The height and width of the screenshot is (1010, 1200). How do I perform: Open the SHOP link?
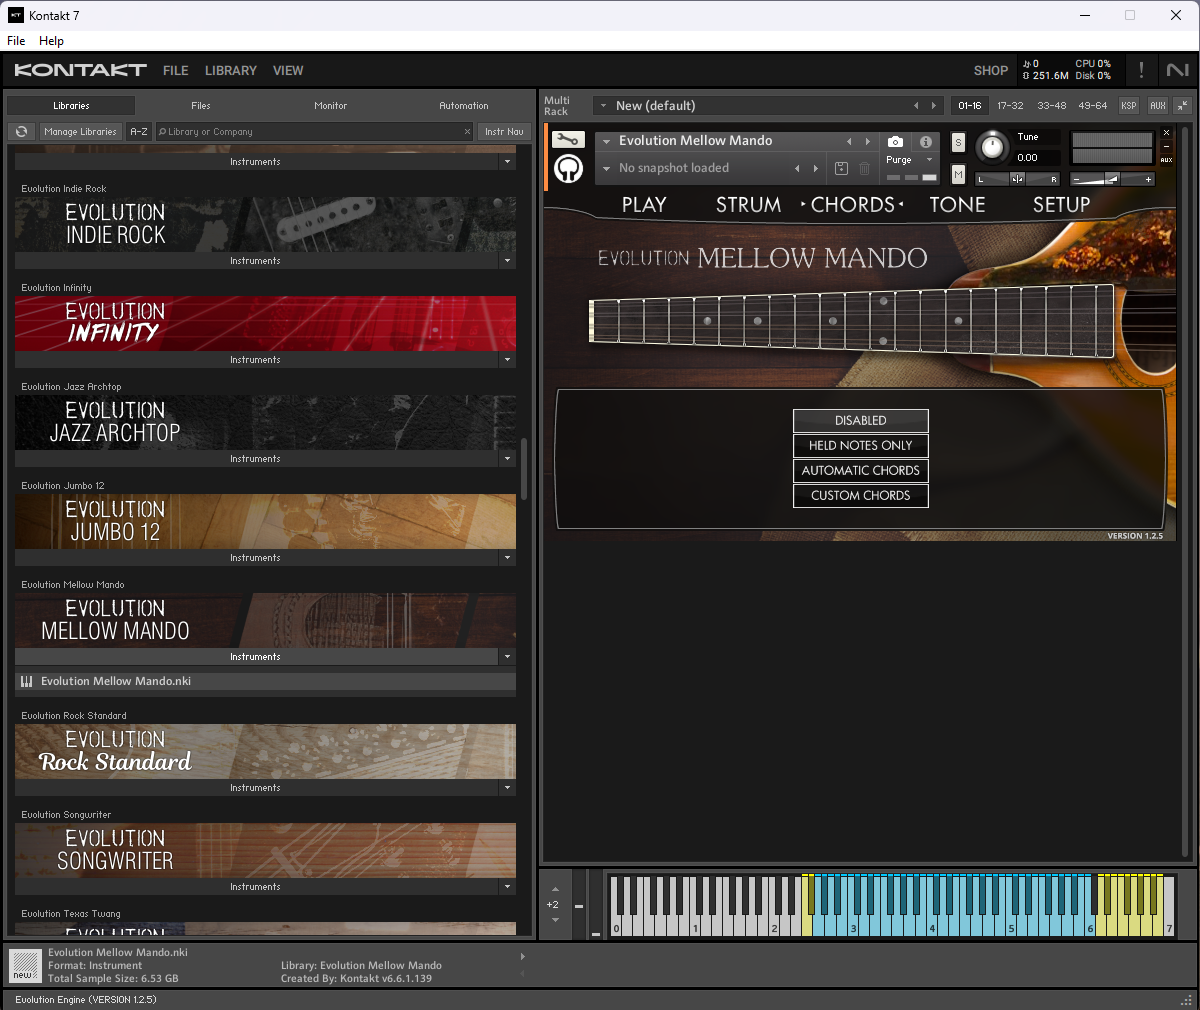pos(991,70)
